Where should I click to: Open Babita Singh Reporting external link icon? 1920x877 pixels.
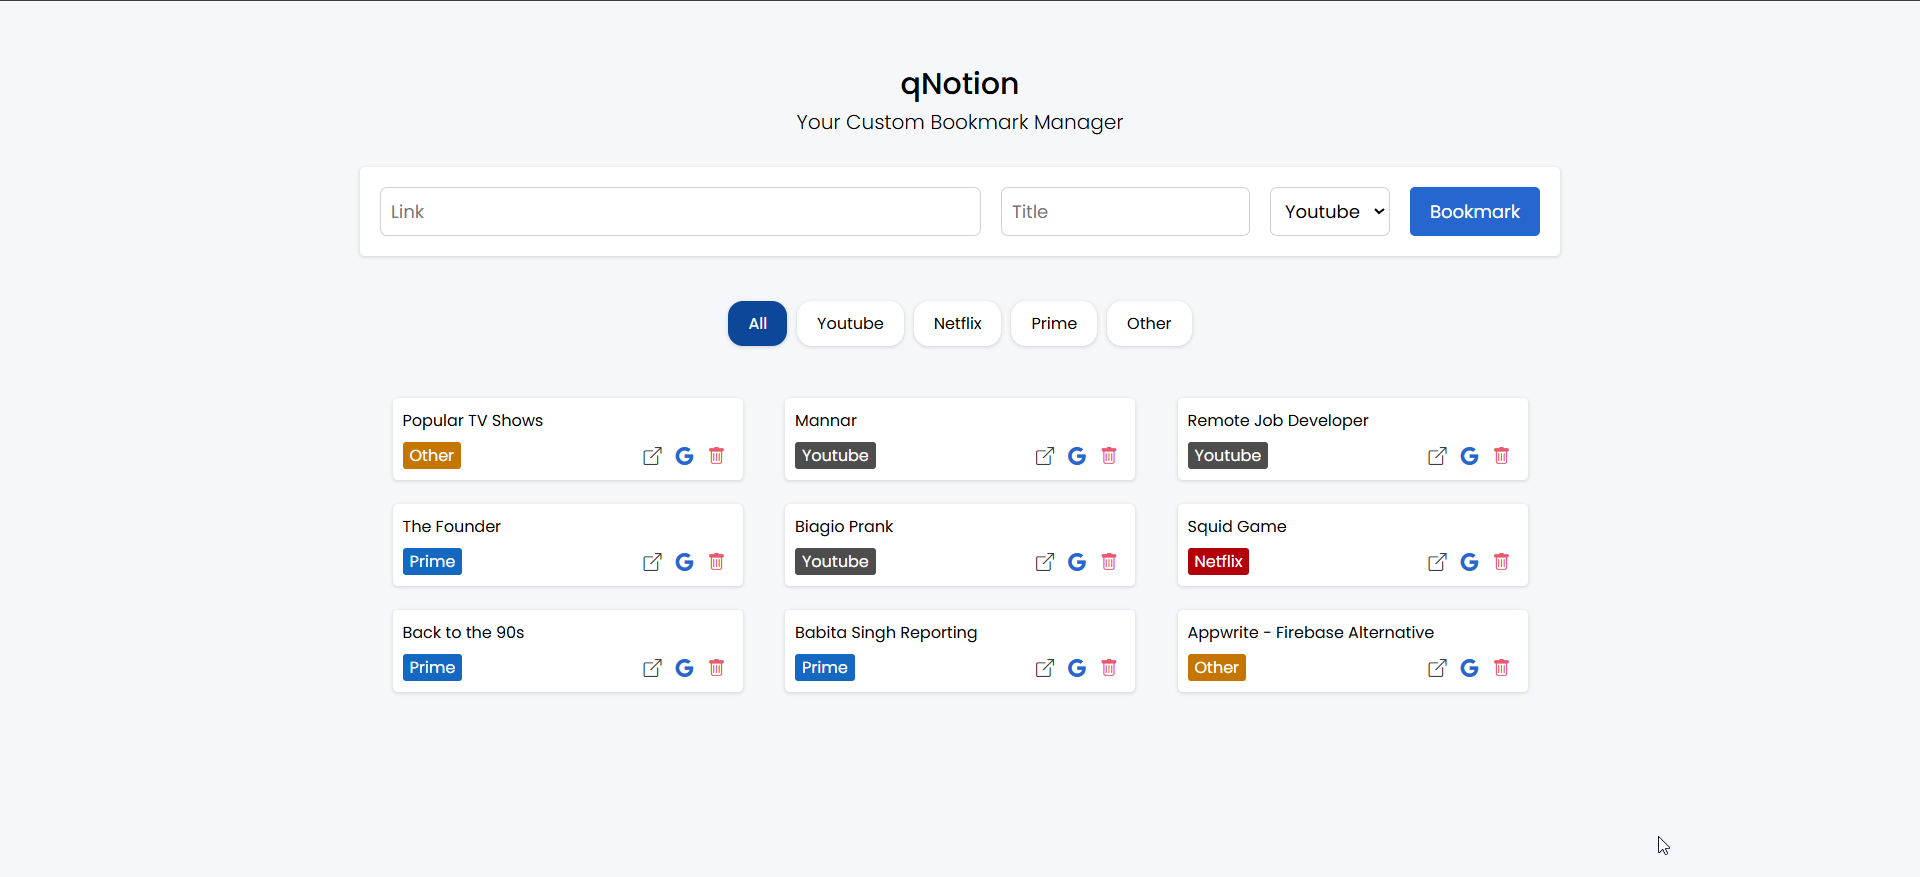pyautogui.click(x=1045, y=668)
